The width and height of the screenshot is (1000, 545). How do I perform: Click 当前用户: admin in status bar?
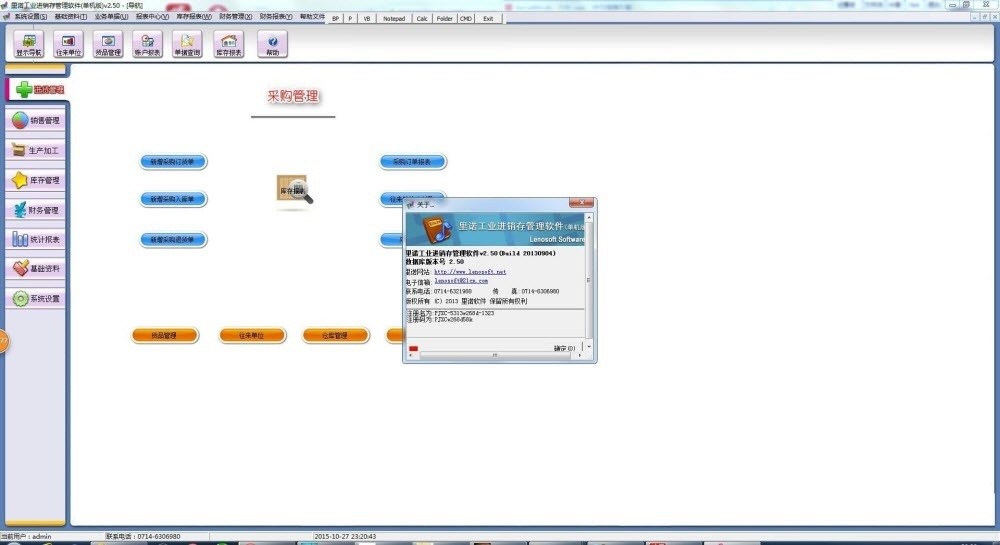26,537
